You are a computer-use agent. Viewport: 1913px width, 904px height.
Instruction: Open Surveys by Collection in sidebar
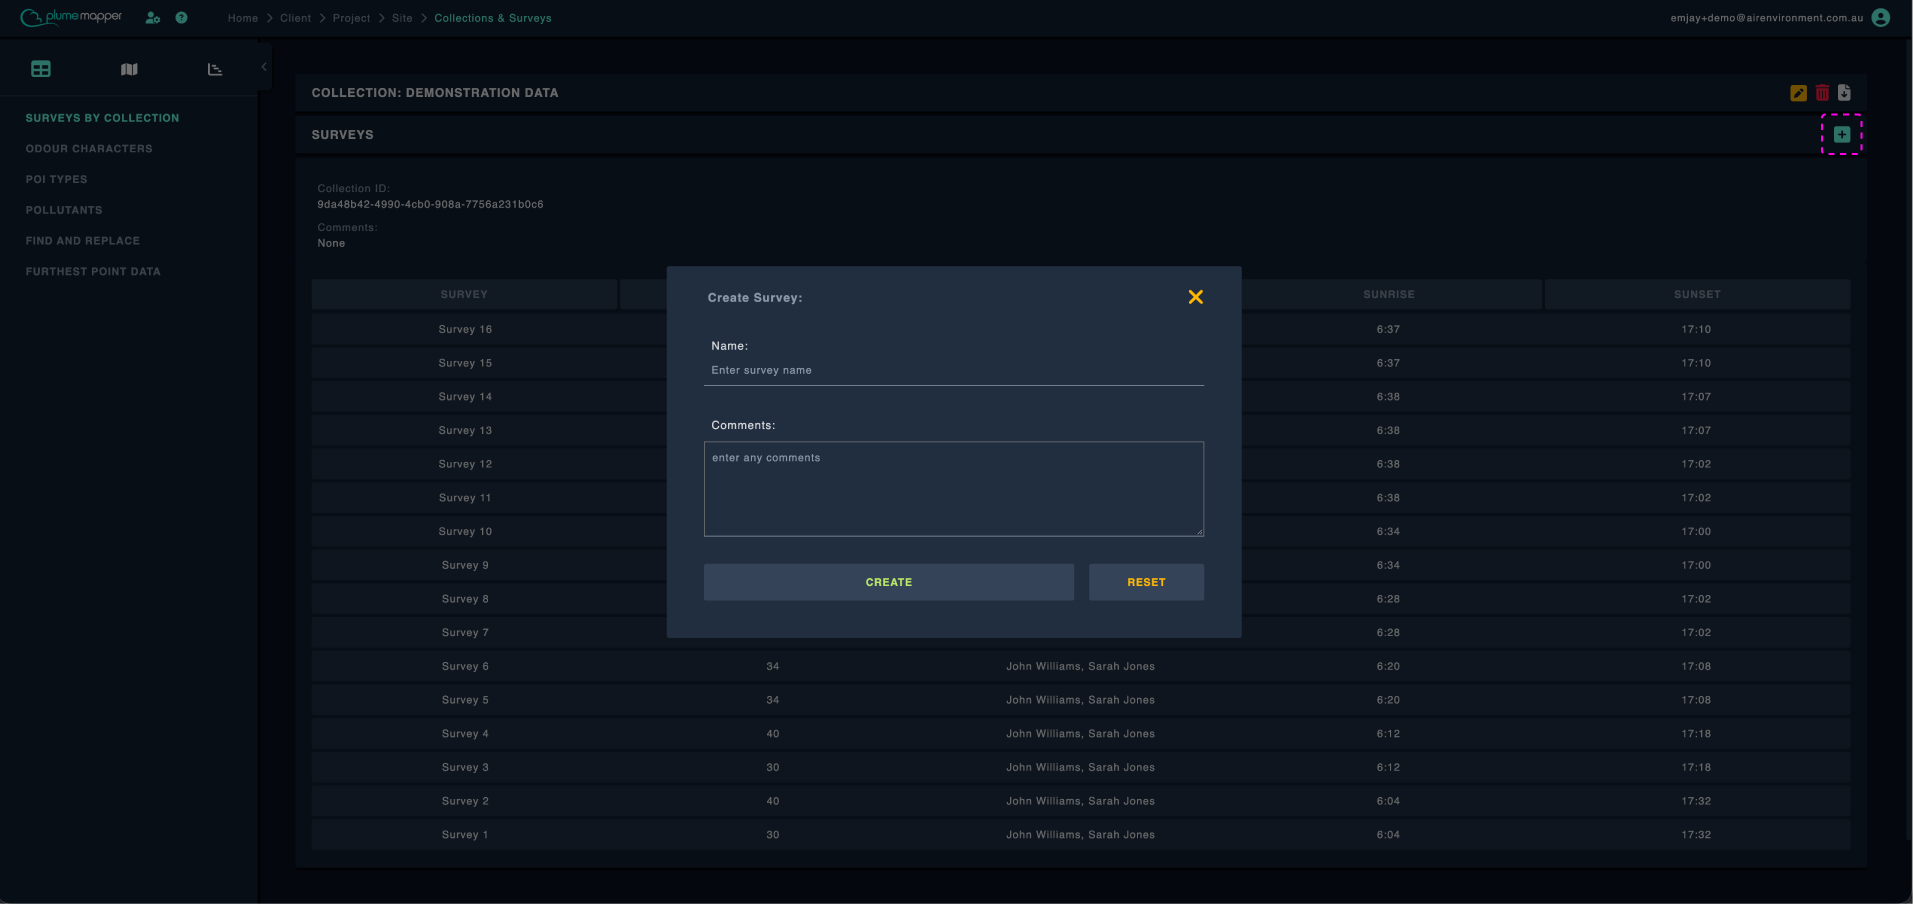(103, 118)
